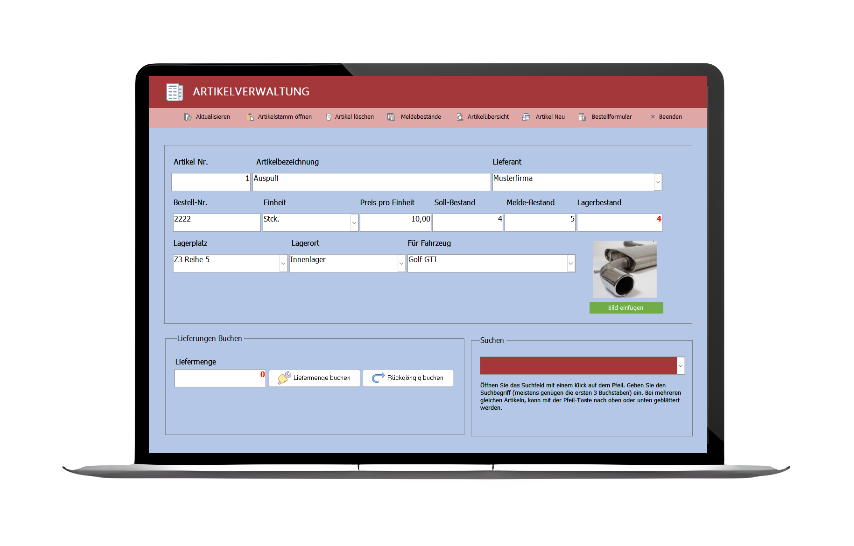Expand the Lieferant dropdown
854x546 pixels.
658,182
